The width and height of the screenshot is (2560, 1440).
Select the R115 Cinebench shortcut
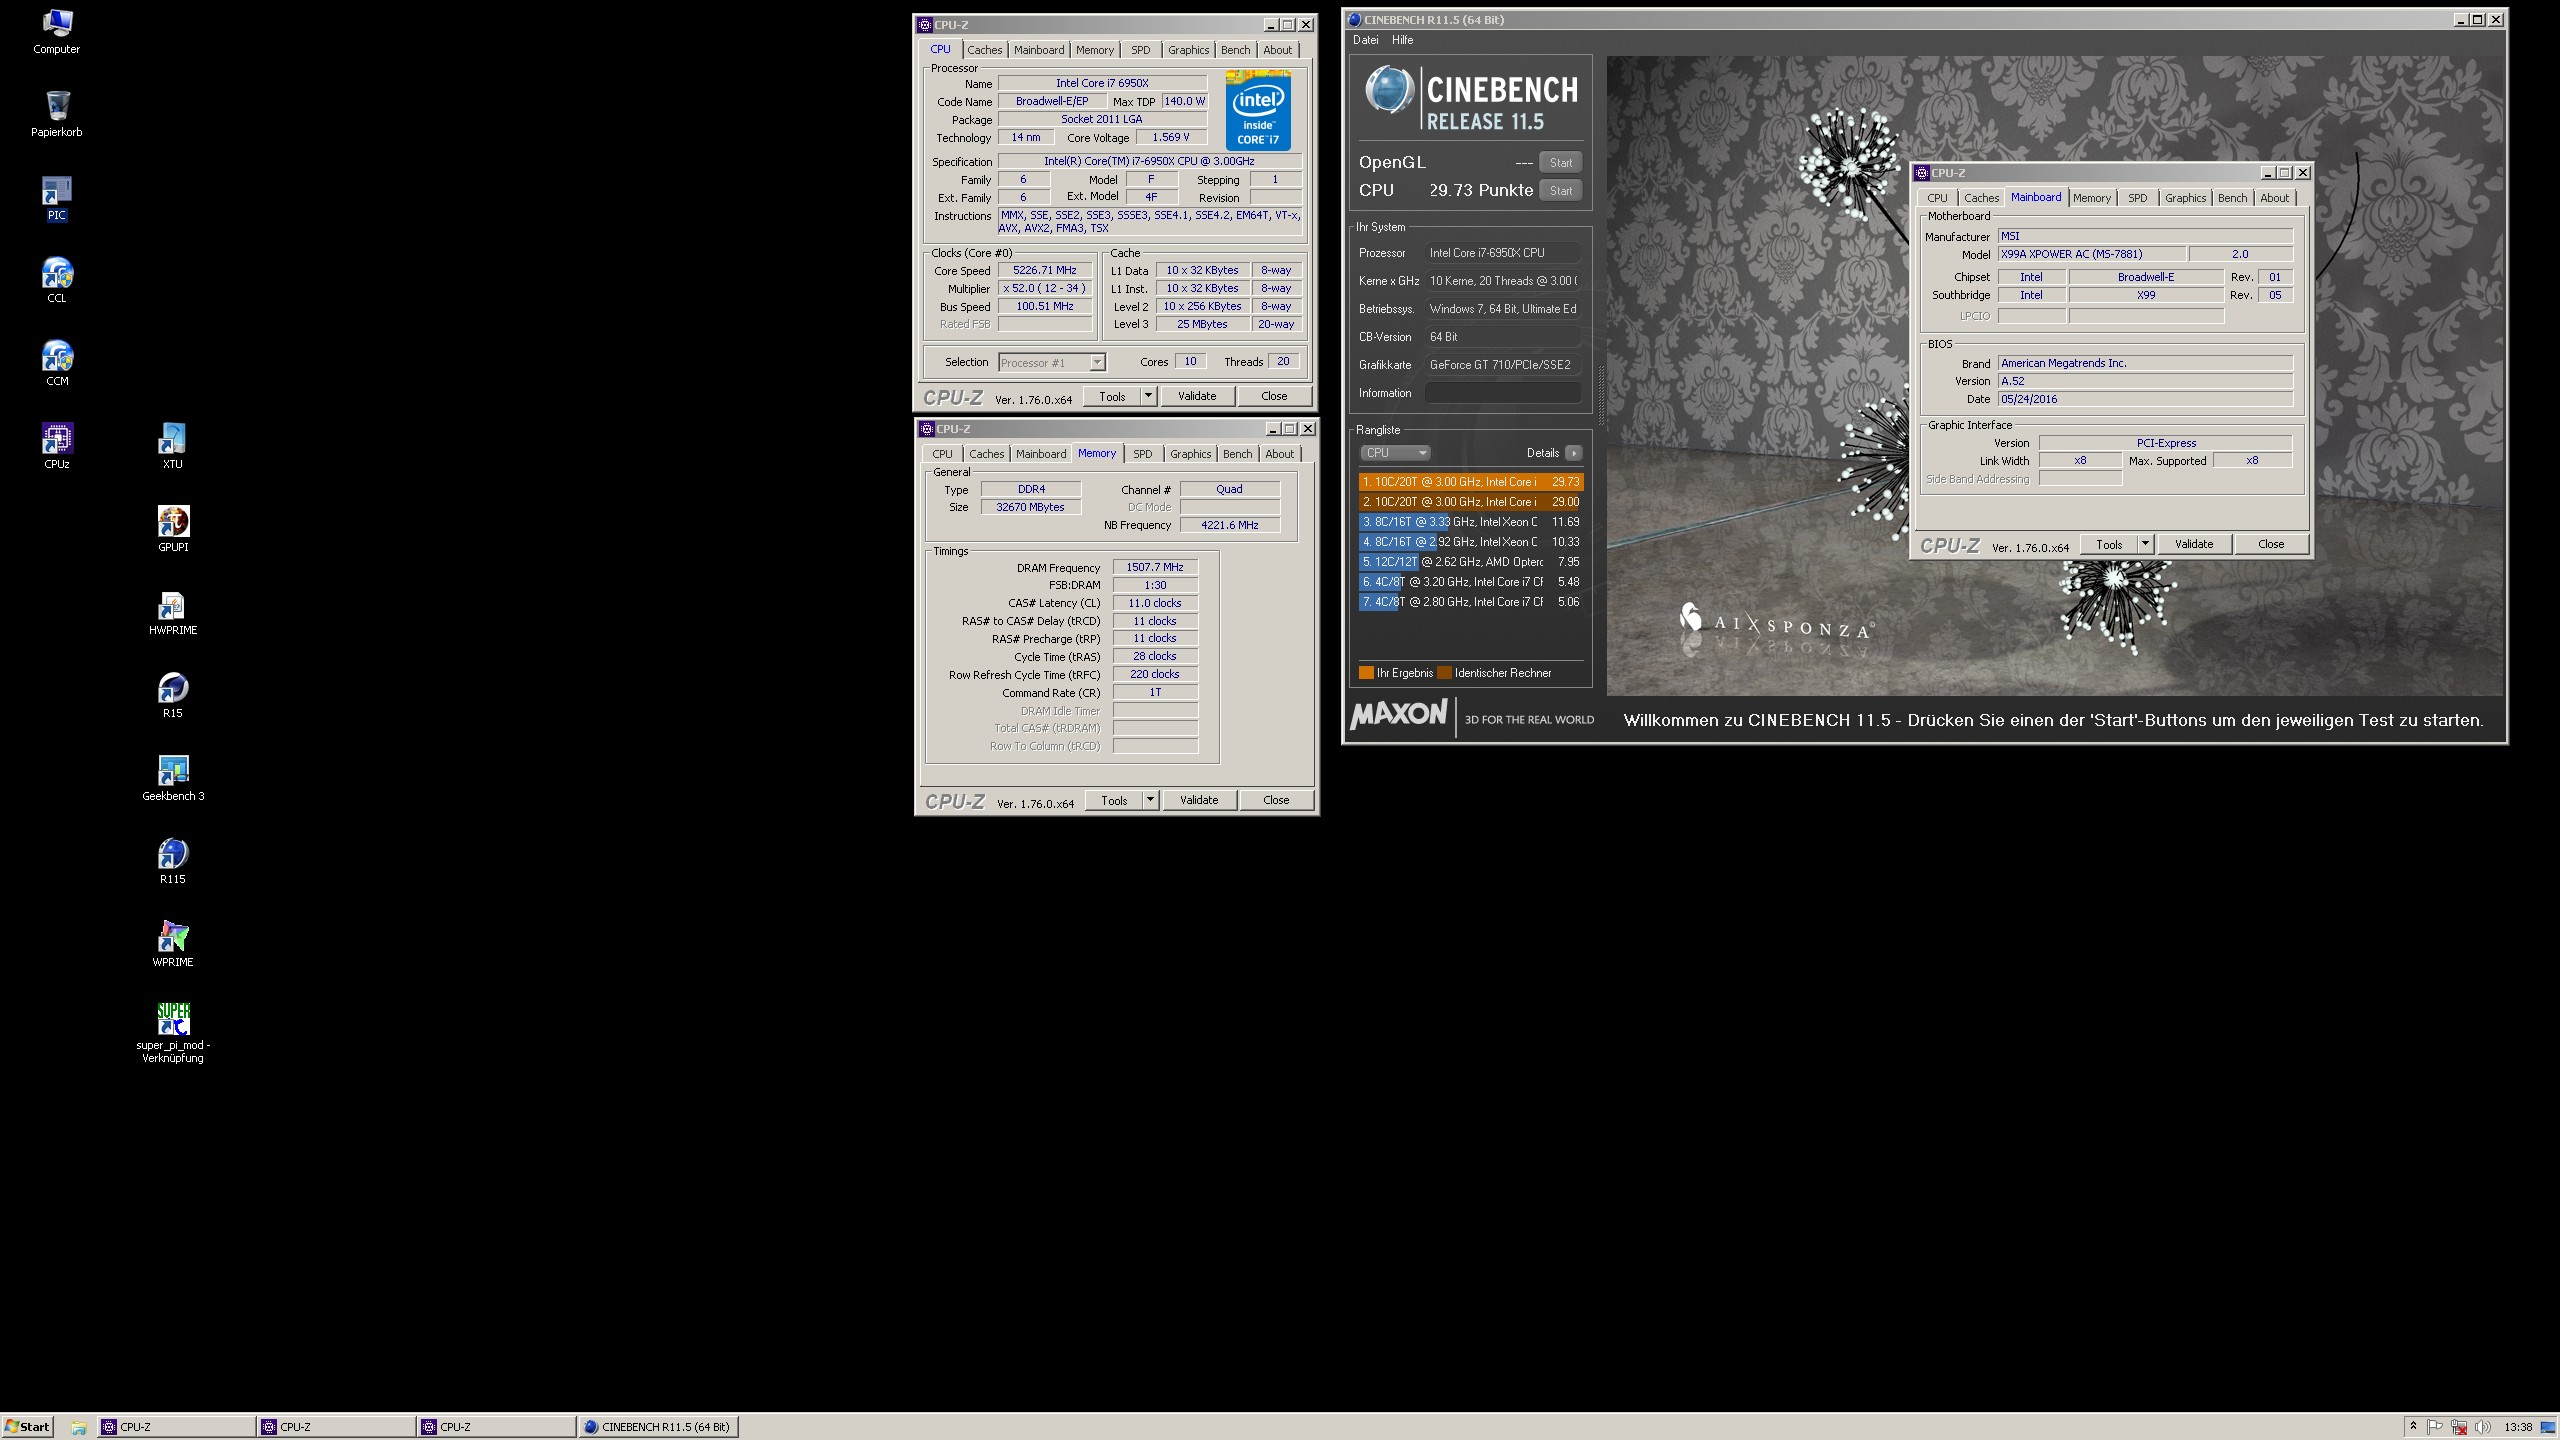173,861
